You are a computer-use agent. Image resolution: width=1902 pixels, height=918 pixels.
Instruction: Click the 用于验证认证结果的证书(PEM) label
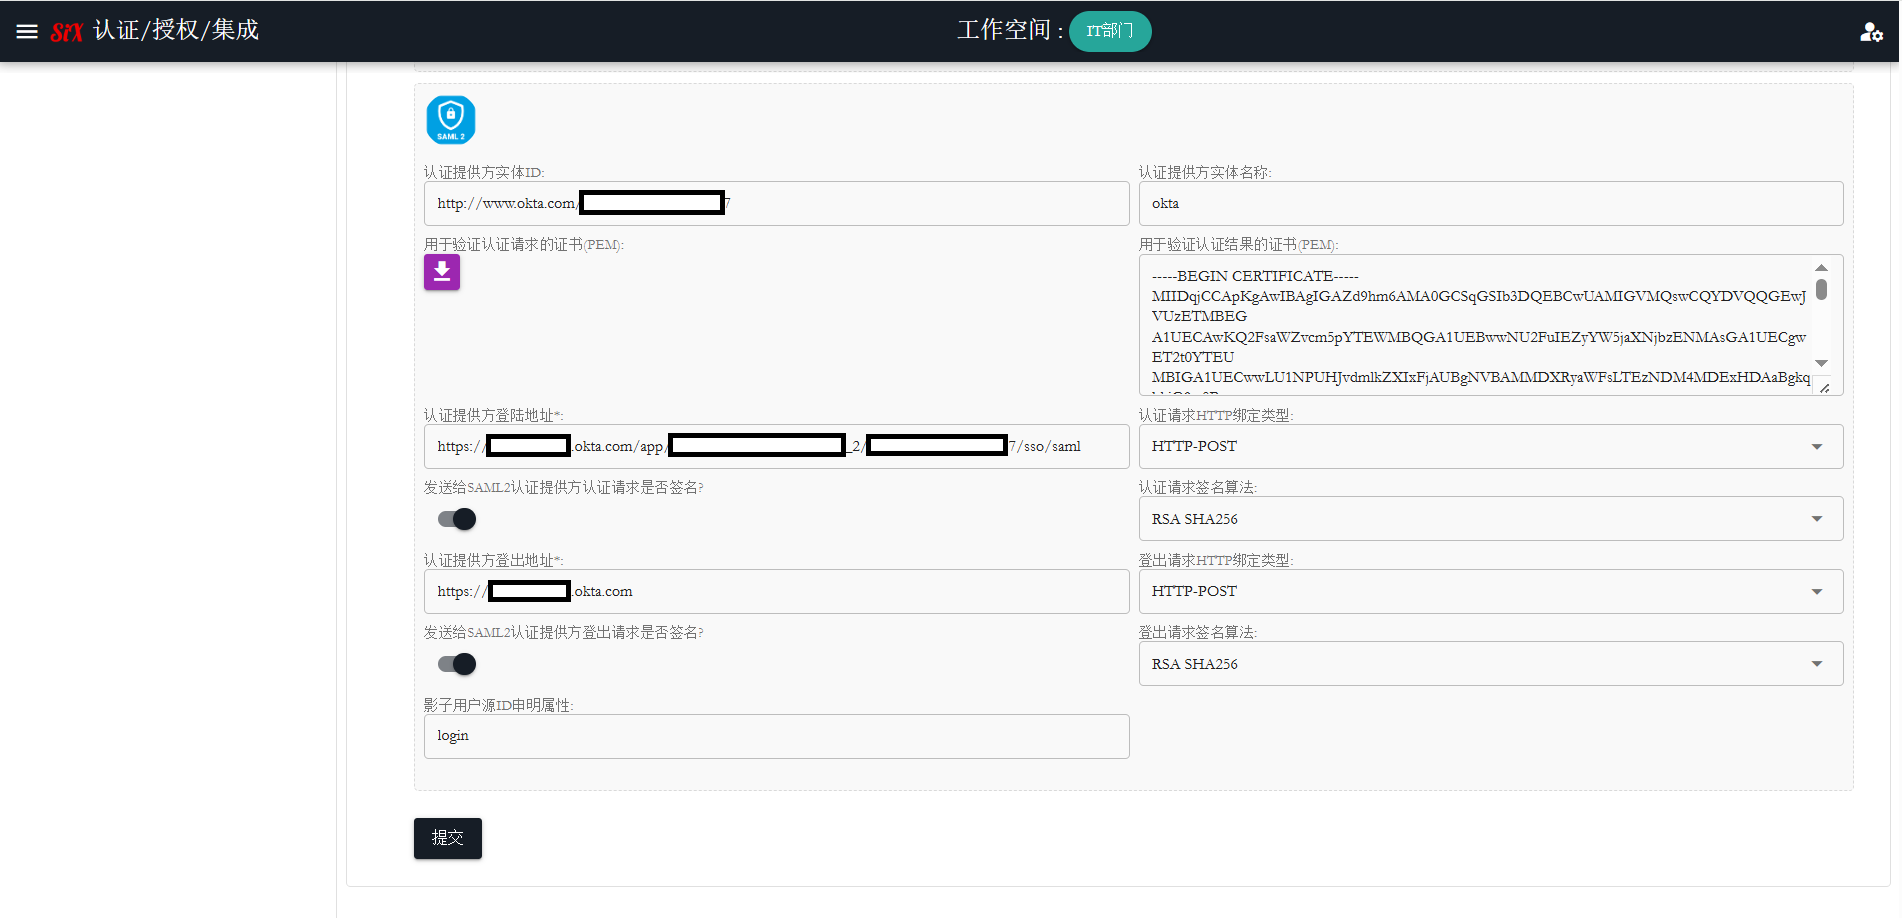[x=1239, y=245]
